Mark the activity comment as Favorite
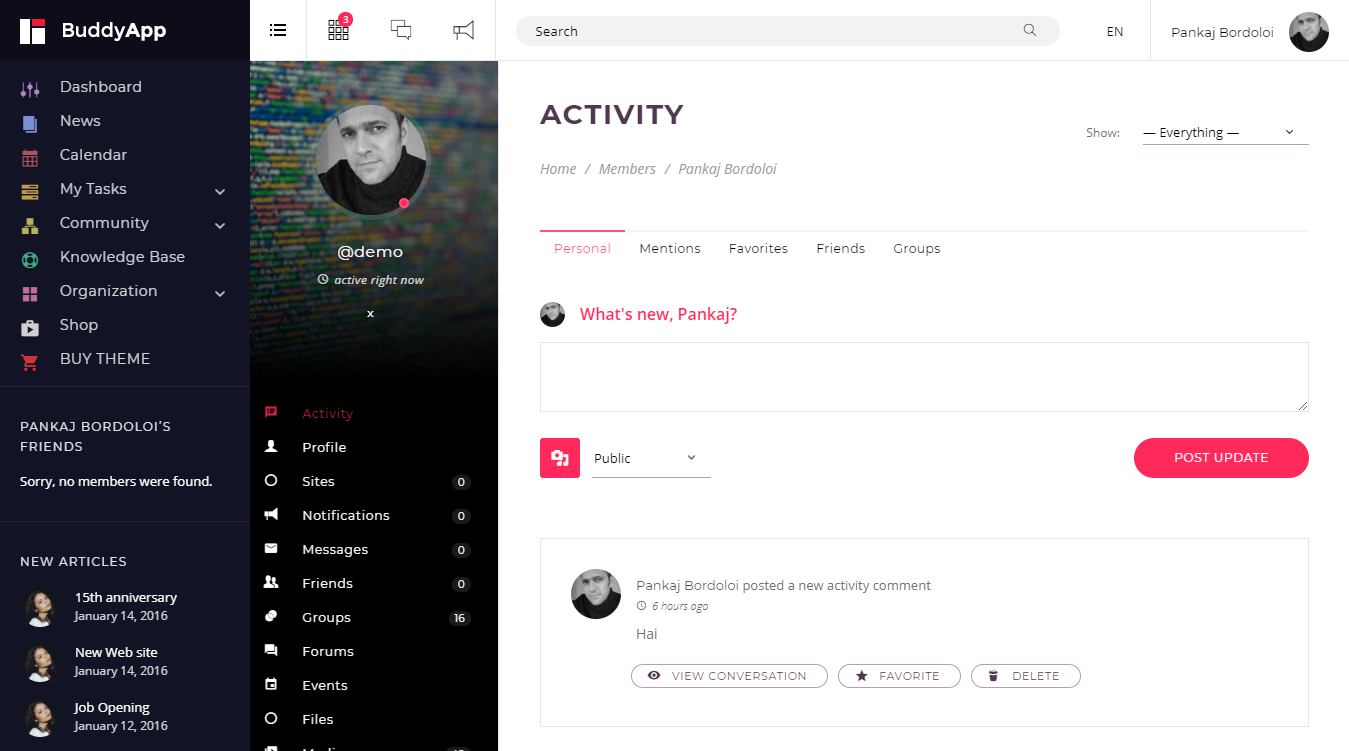The height and width of the screenshot is (751, 1349). pyautogui.click(x=899, y=676)
